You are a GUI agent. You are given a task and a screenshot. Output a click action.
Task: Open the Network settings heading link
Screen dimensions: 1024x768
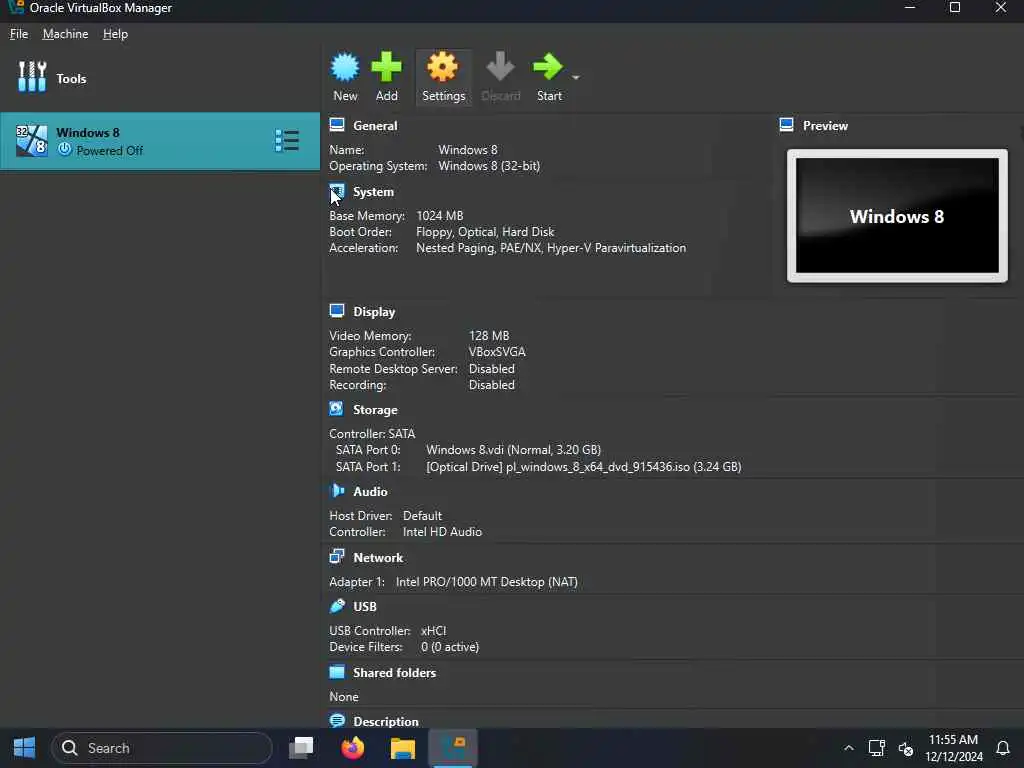click(x=377, y=558)
